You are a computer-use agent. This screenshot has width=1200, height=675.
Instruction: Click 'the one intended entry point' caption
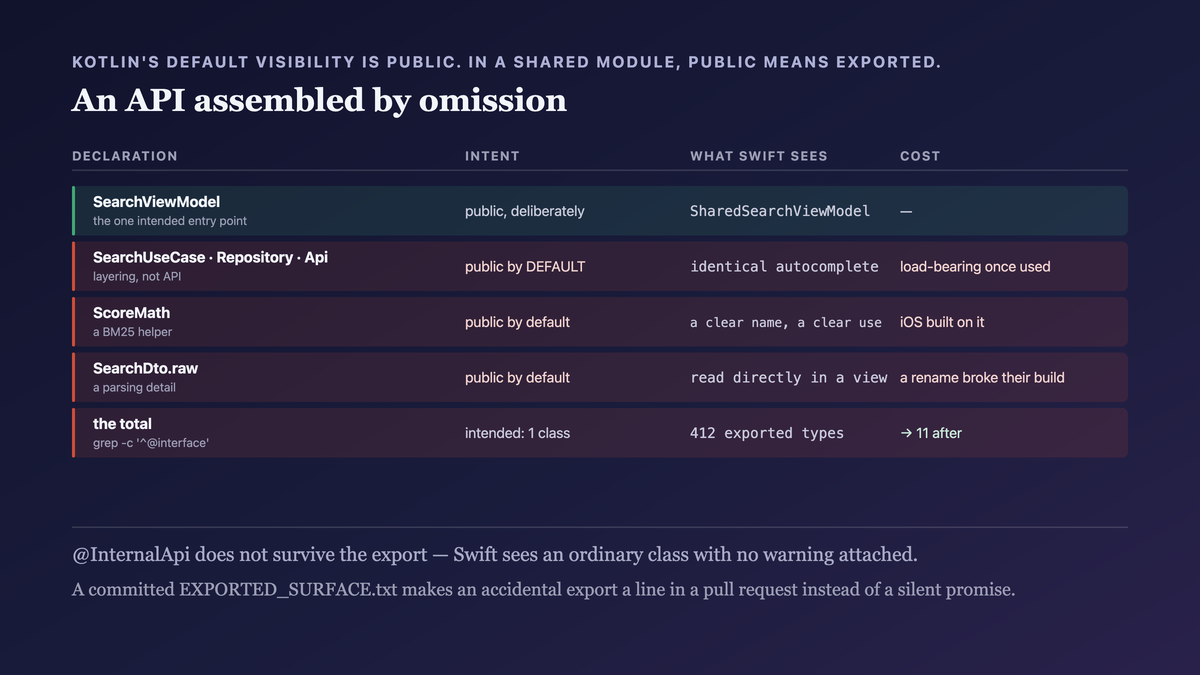[x=170, y=221]
